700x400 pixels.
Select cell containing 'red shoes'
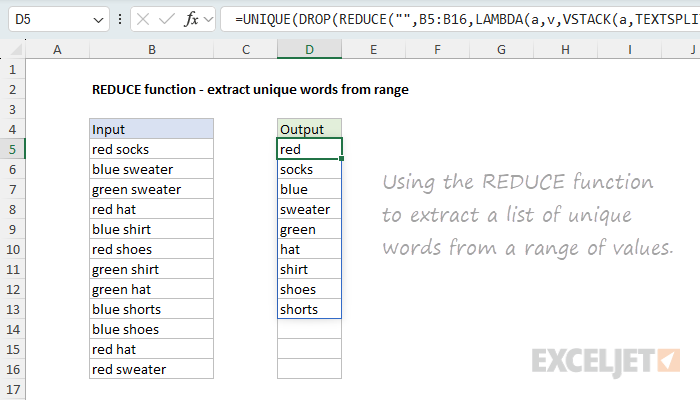152,249
